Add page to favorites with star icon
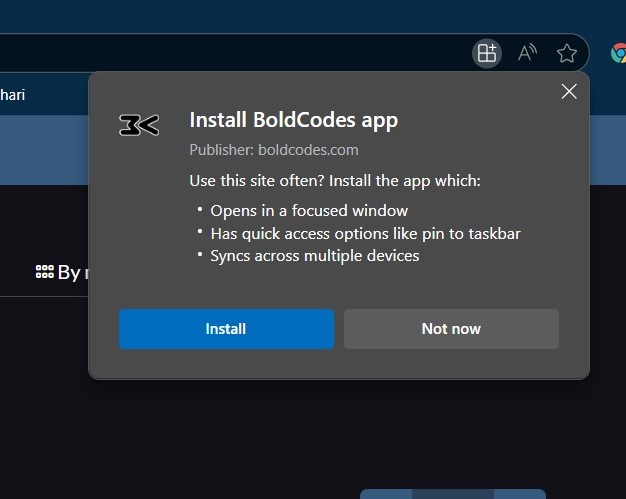The height and width of the screenshot is (499, 626). 567,53
